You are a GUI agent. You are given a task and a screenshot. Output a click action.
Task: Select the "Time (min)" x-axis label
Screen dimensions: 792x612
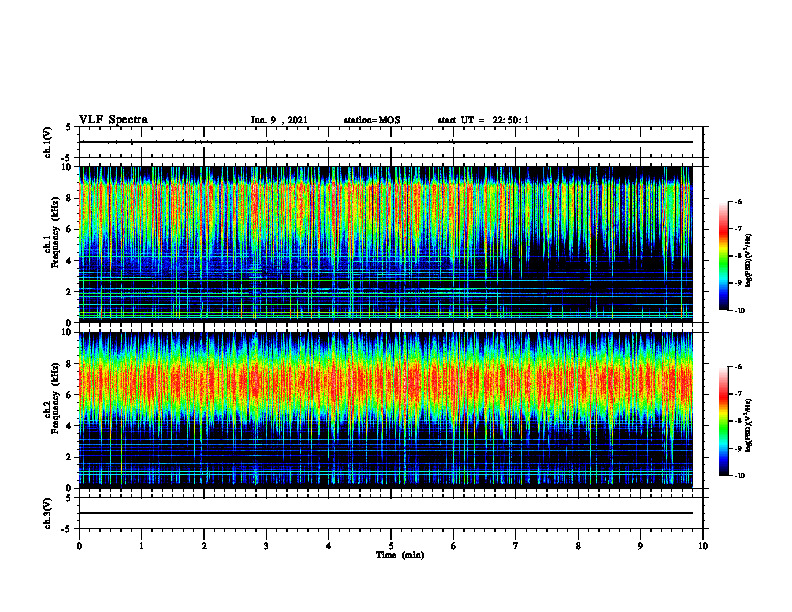click(400, 555)
